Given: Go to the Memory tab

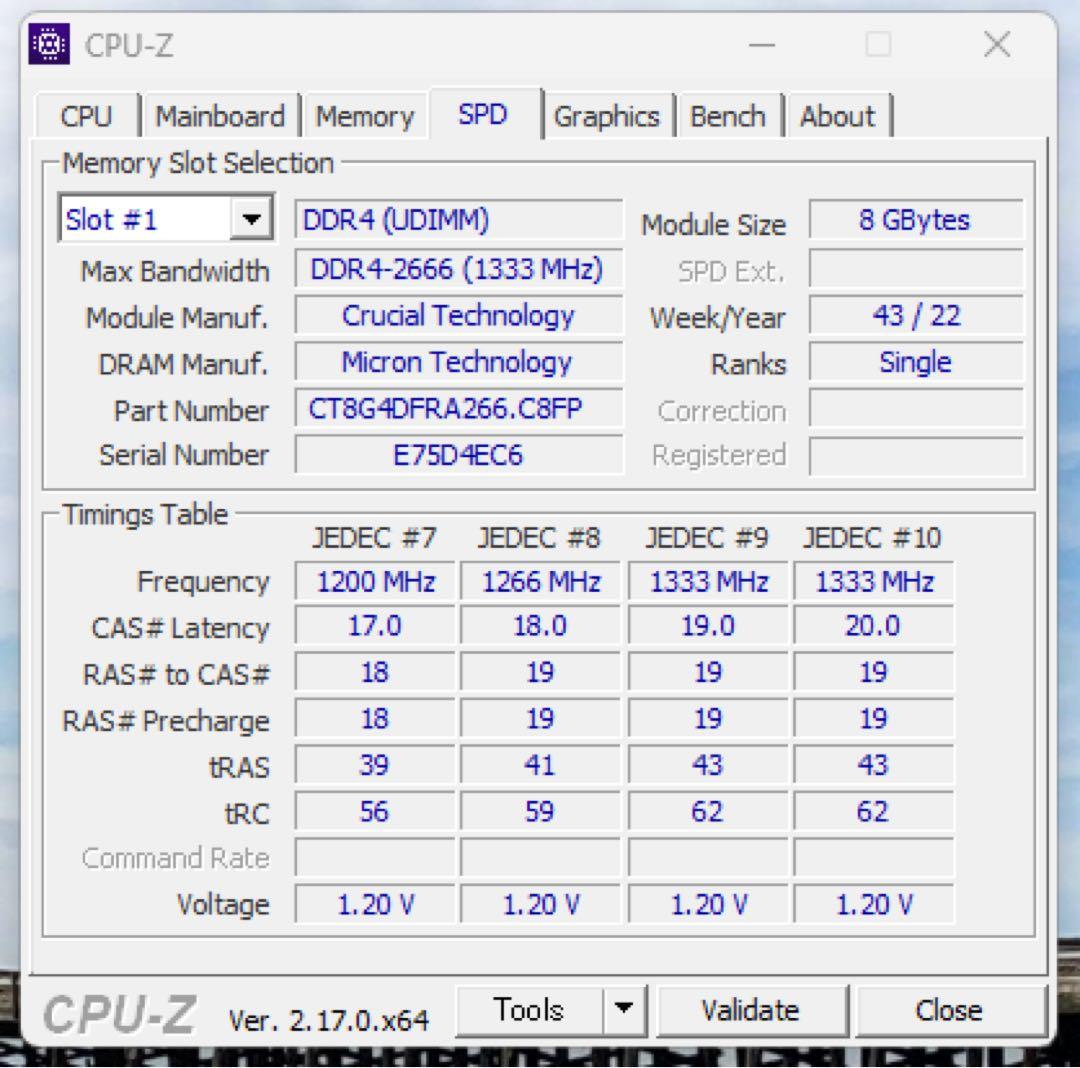Looking at the screenshot, I should (x=364, y=116).
